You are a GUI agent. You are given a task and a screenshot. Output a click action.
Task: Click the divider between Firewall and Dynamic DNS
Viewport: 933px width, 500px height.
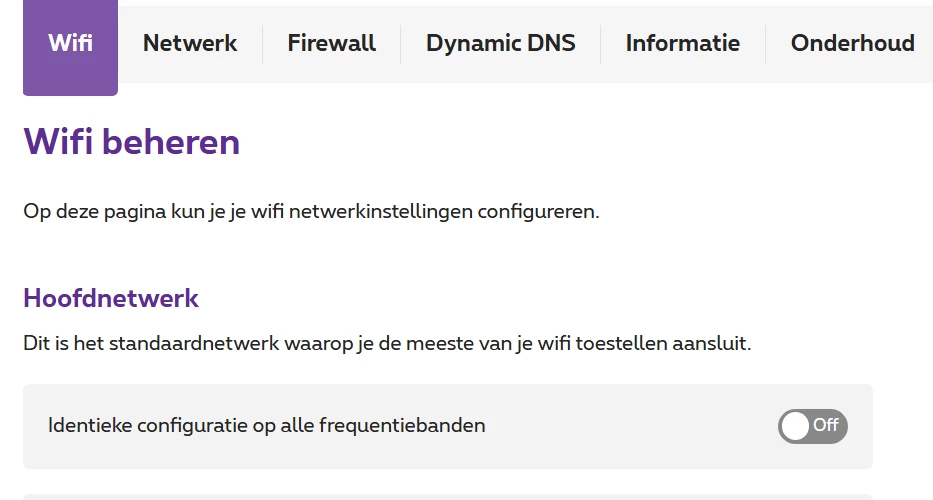coord(400,44)
